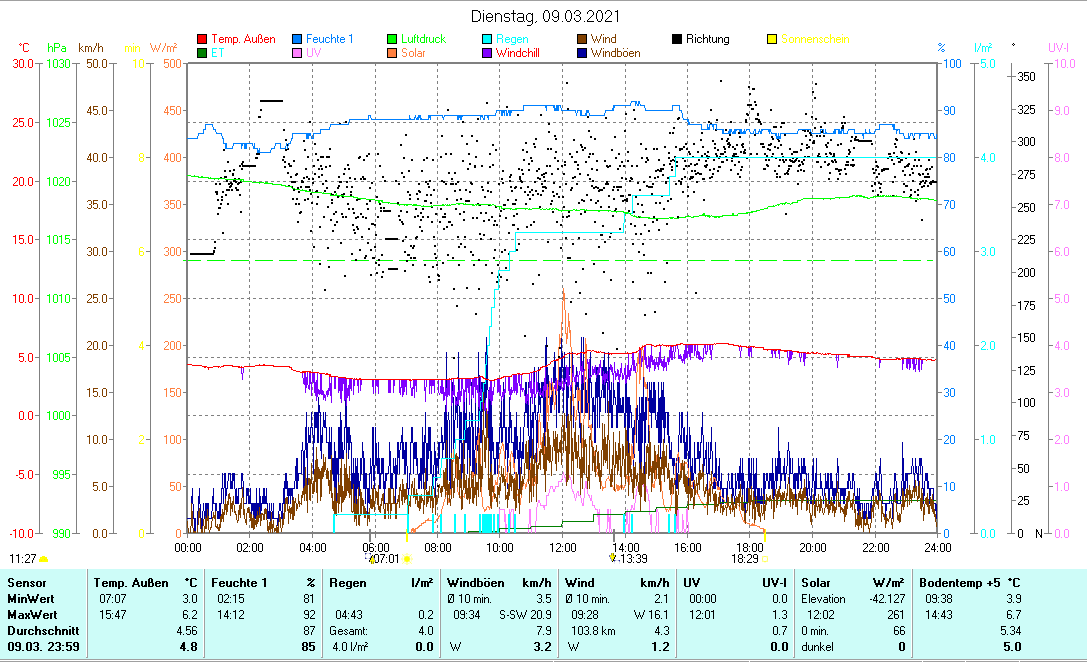Click the black Richtung legend square
The image size is (1087, 662).
tap(677, 40)
